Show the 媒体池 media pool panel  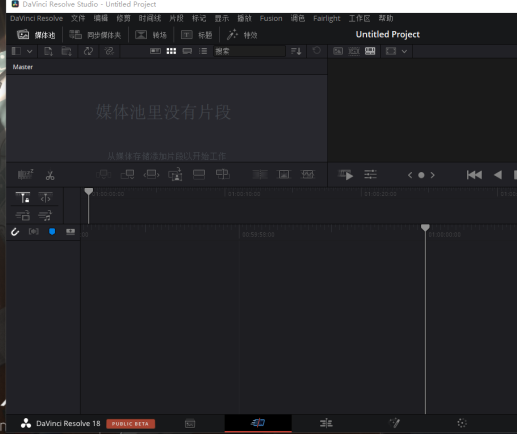36,35
